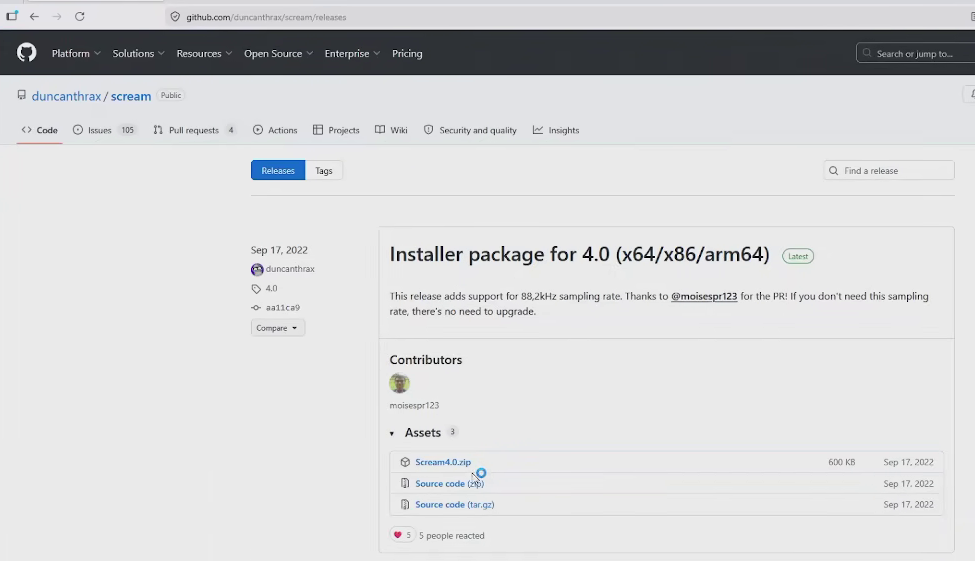The width and height of the screenshot is (975, 561).
Task: Open the scream repository link
Action: coord(131,96)
